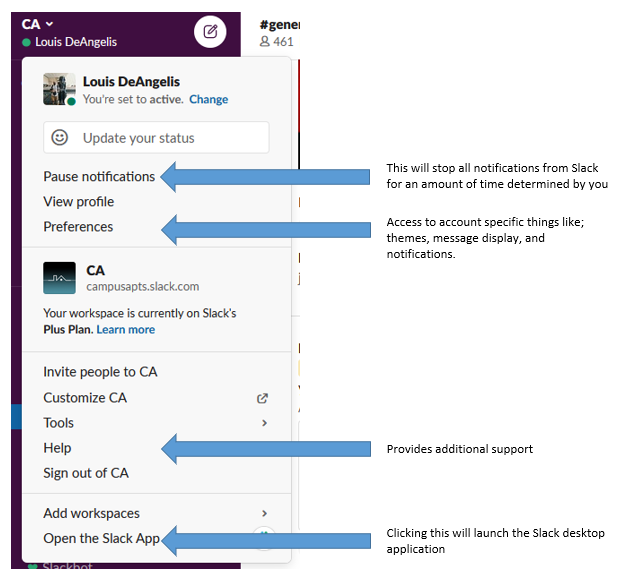This screenshot has height=582, width=618.
Task: Expand the CA workspace dropdown chevron
Action: click(x=49, y=24)
